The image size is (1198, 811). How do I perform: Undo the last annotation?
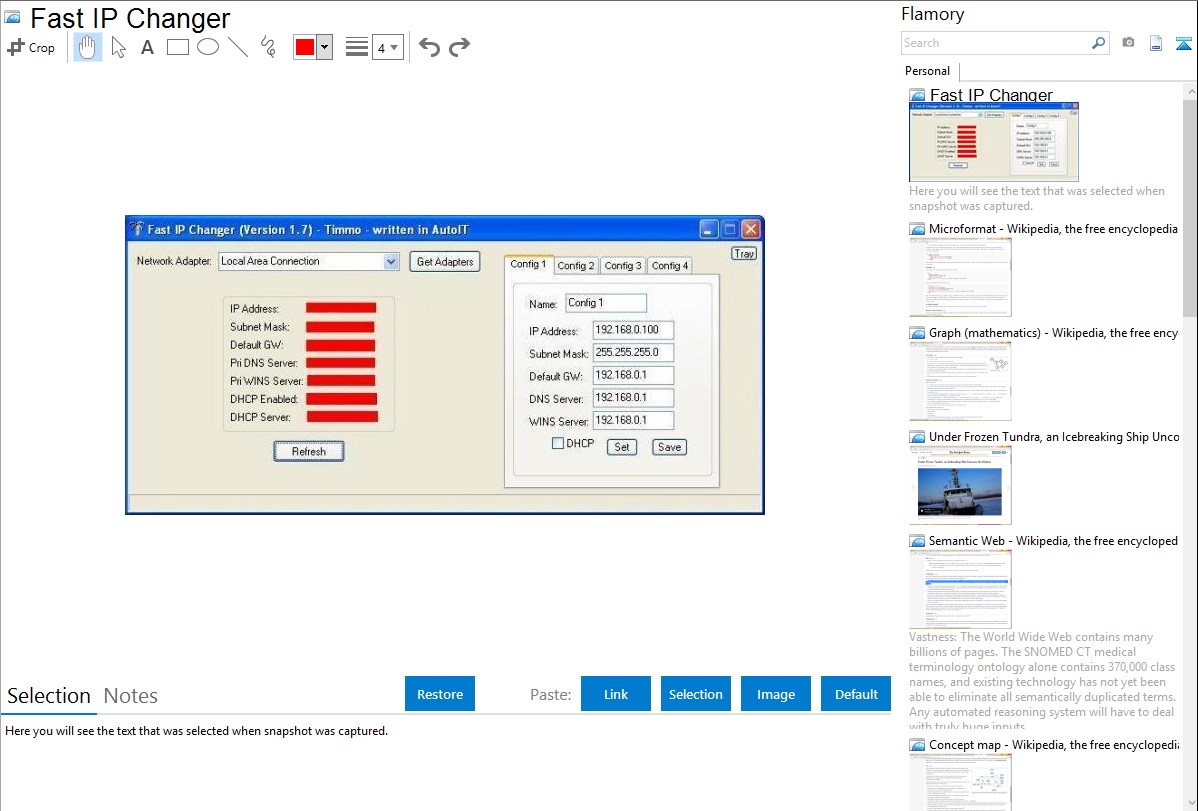[x=429, y=47]
